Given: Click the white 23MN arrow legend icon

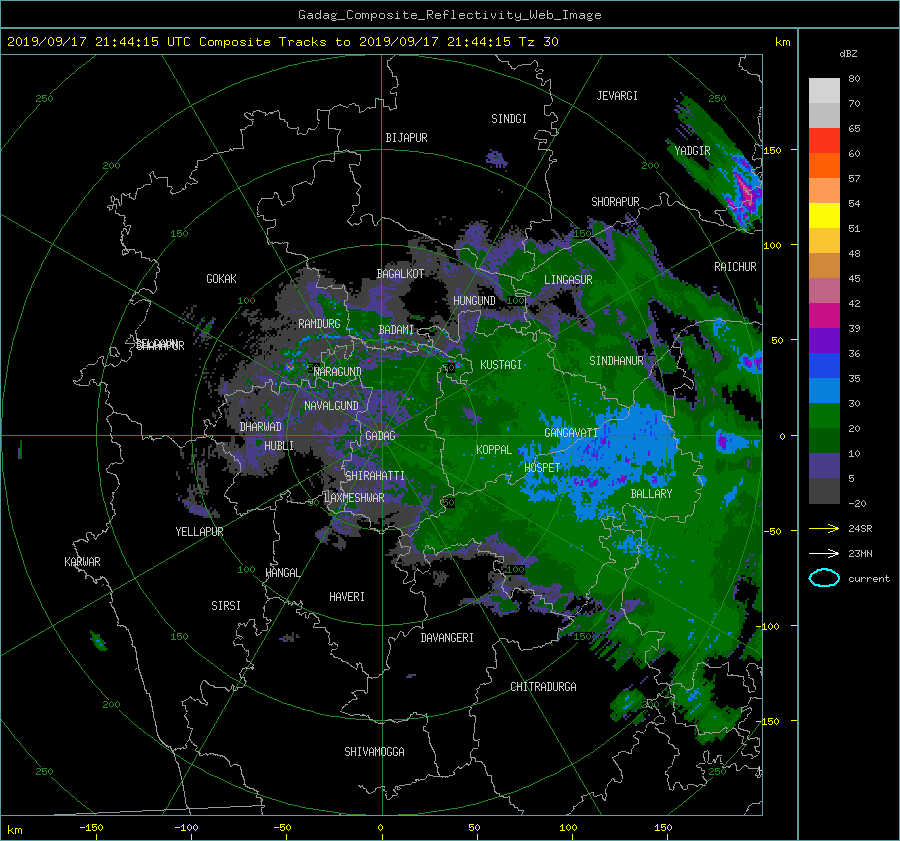Looking at the screenshot, I should pyautogui.click(x=824, y=553).
